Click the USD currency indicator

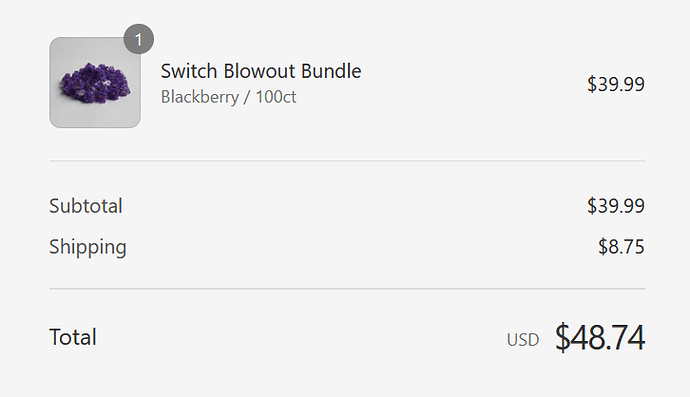[523, 340]
